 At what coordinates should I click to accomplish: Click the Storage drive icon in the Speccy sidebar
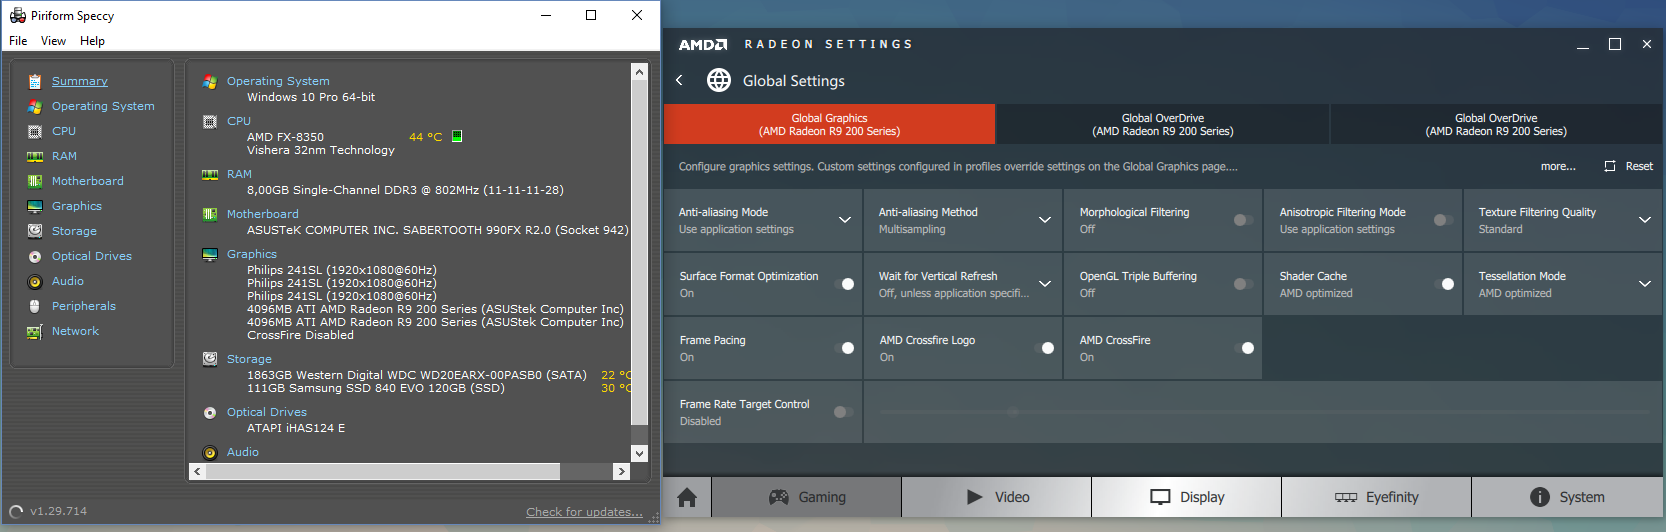(35, 231)
